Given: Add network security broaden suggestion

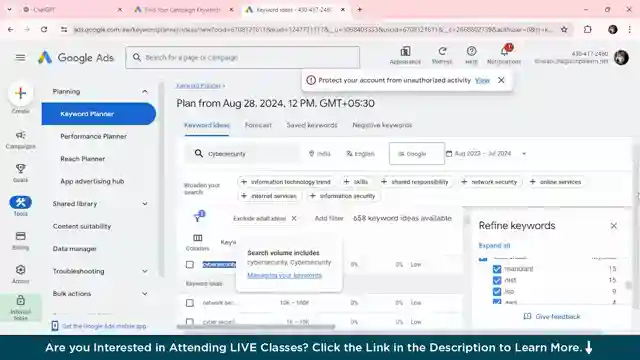Looking at the screenshot, I should pyautogui.click(x=489, y=182).
